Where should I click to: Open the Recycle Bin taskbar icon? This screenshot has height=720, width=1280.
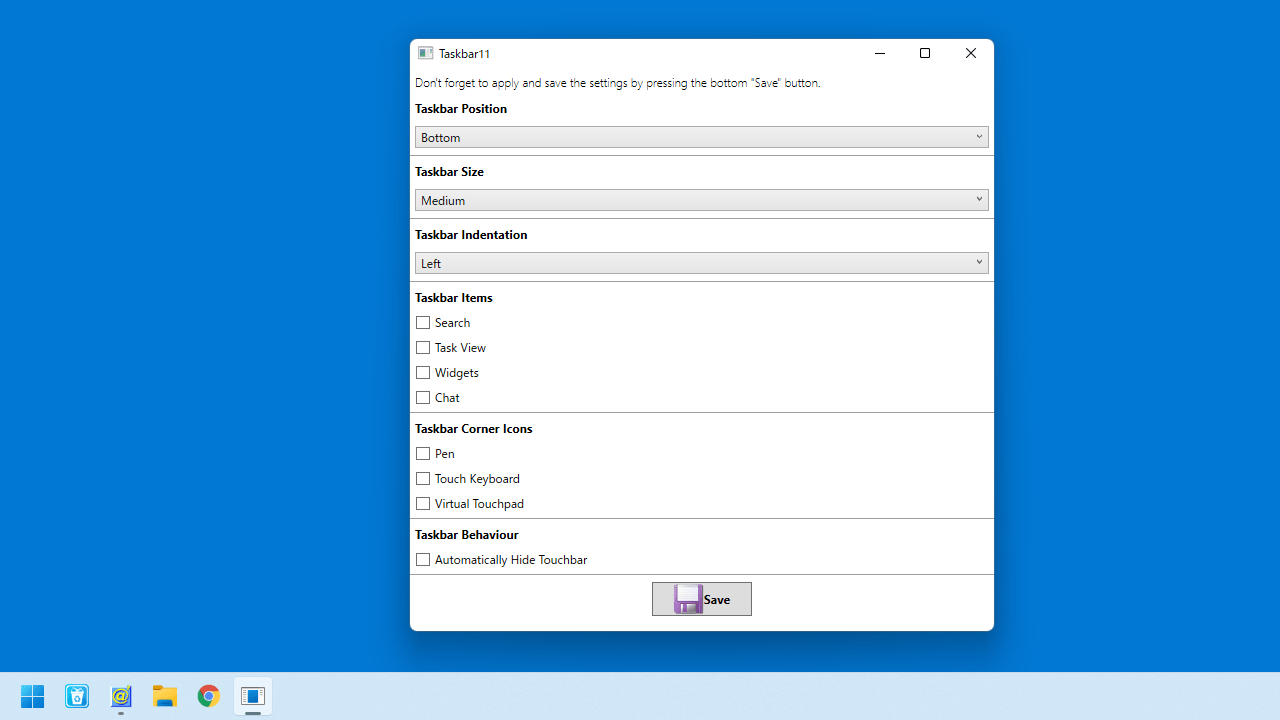pos(77,696)
